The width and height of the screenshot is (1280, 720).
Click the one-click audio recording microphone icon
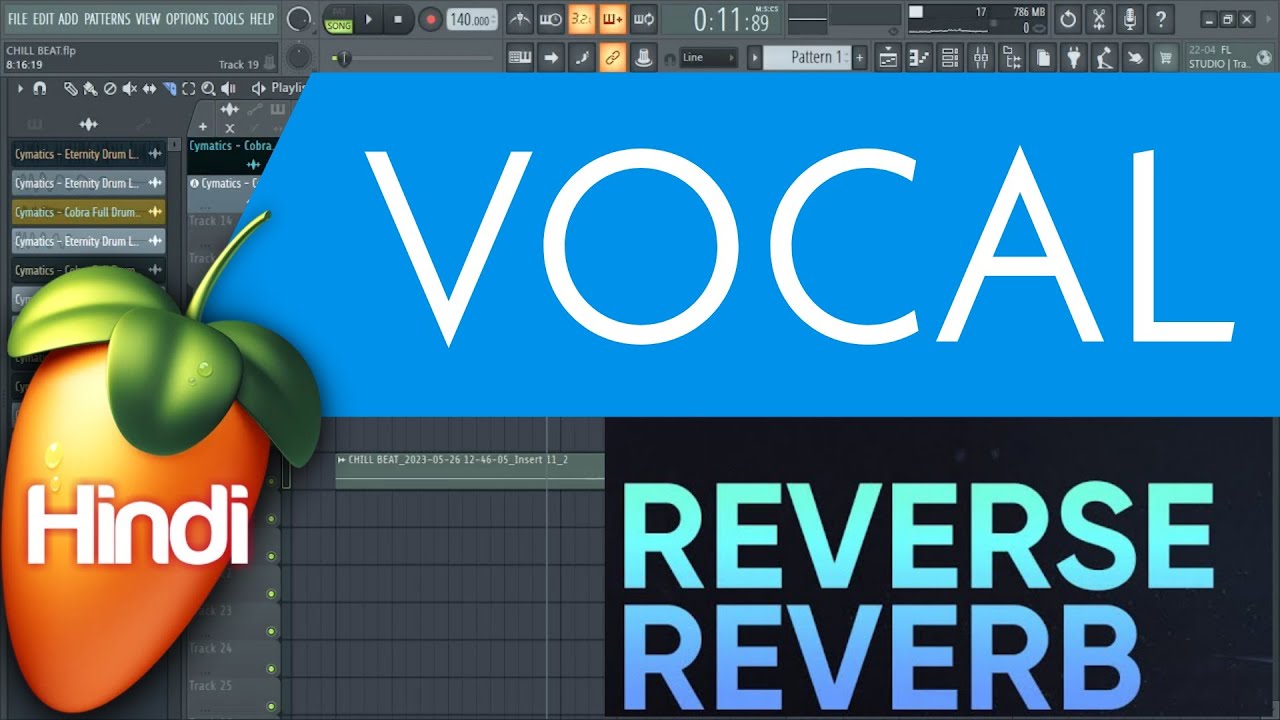coord(1130,19)
